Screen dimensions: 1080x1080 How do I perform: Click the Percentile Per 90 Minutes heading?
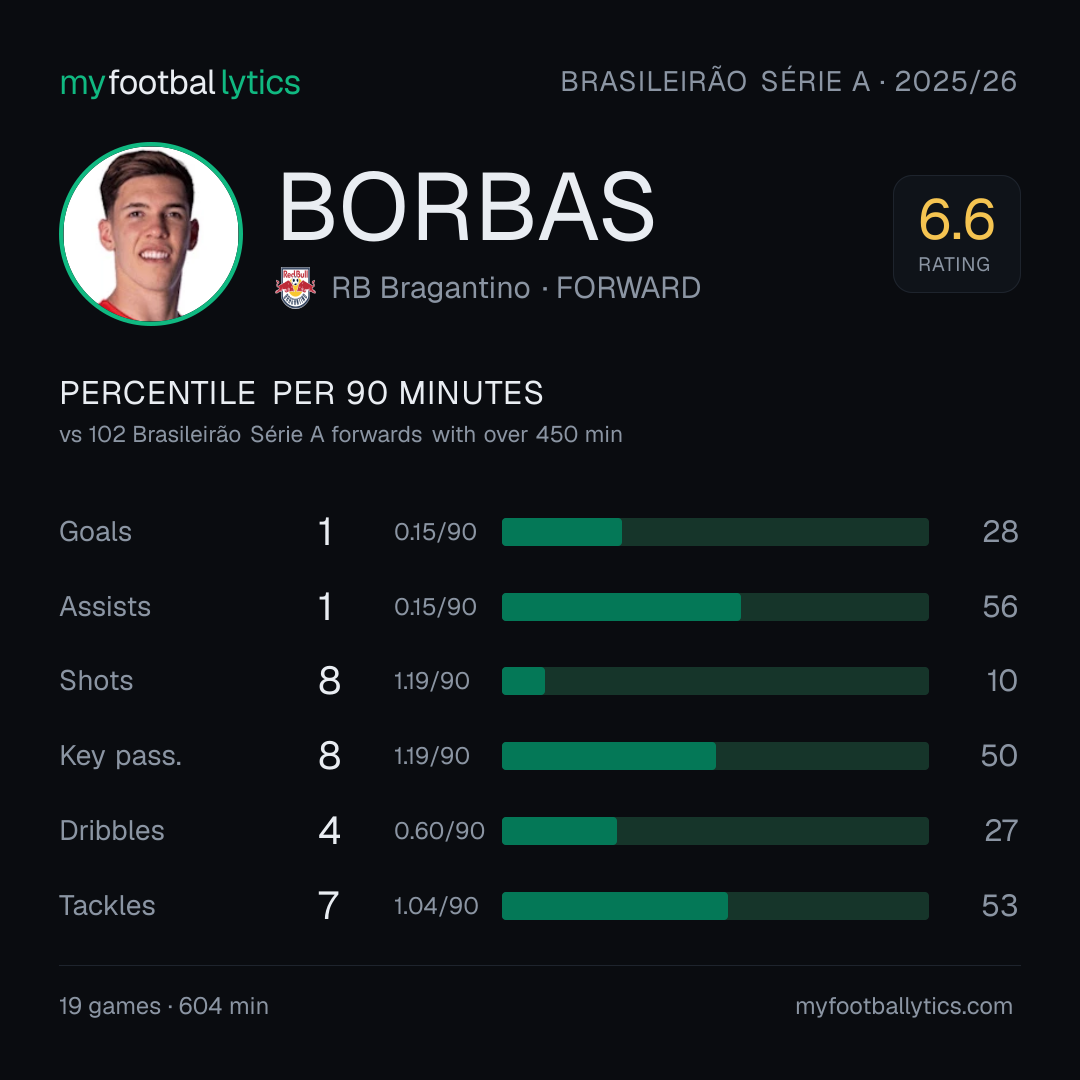(x=302, y=393)
